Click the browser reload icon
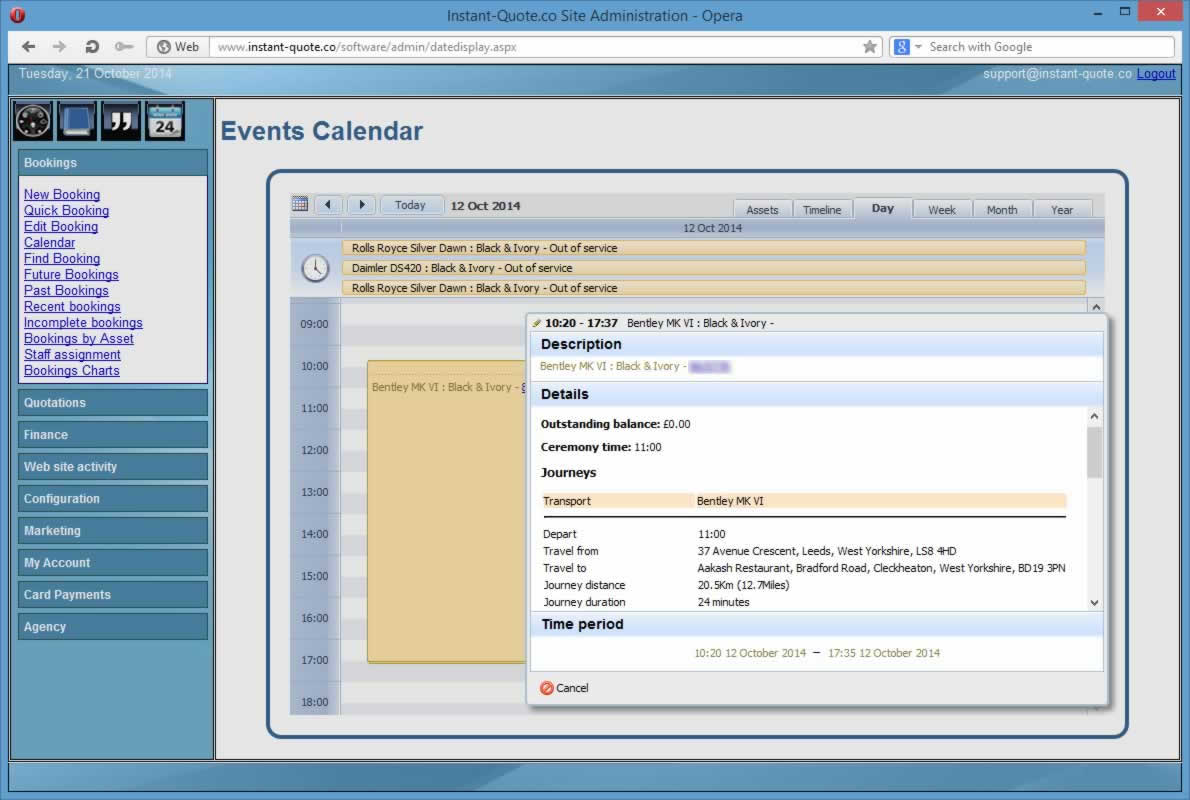1190x800 pixels. (x=92, y=46)
